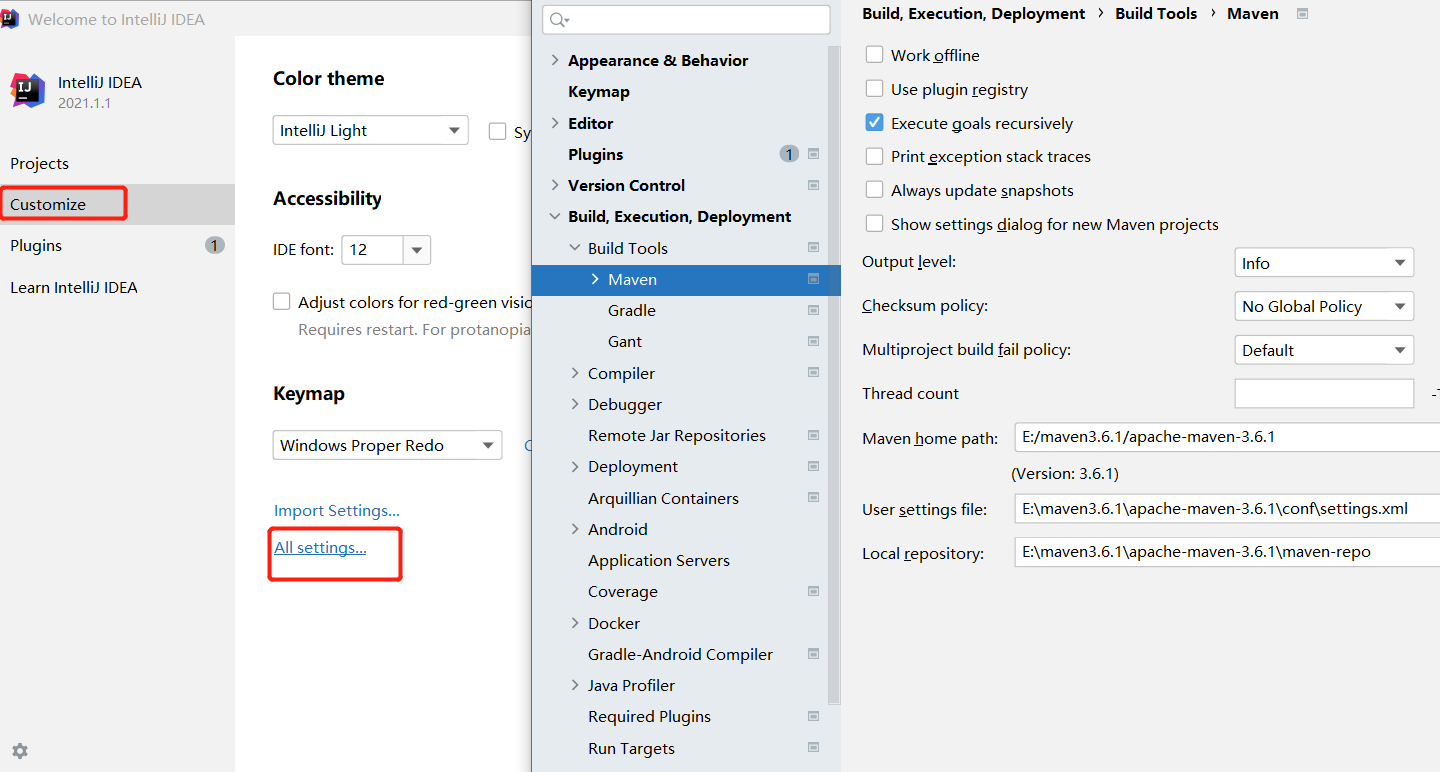Click the Maven home path field
Screen dimensions: 1440x772
tap(1227, 437)
